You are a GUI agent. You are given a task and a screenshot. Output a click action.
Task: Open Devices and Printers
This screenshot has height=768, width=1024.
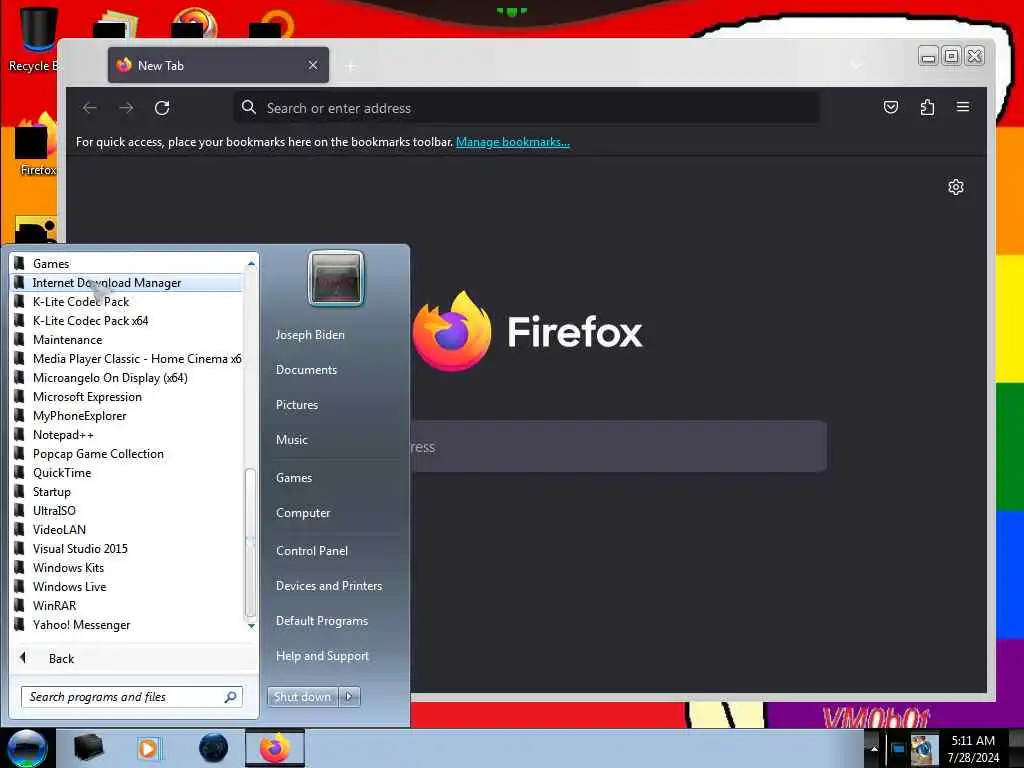(x=329, y=586)
